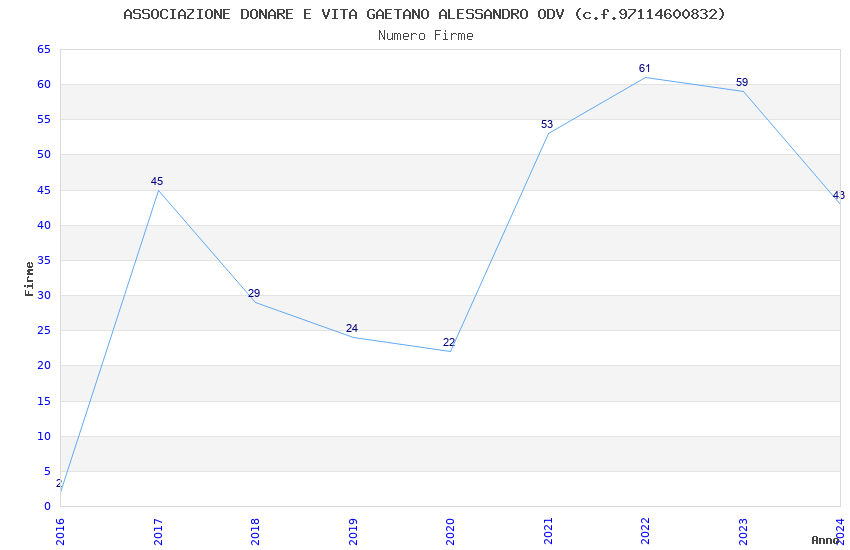Click the x-axis year 2019
Image resolution: width=850 pixels, height=550 pixels.
353,532
